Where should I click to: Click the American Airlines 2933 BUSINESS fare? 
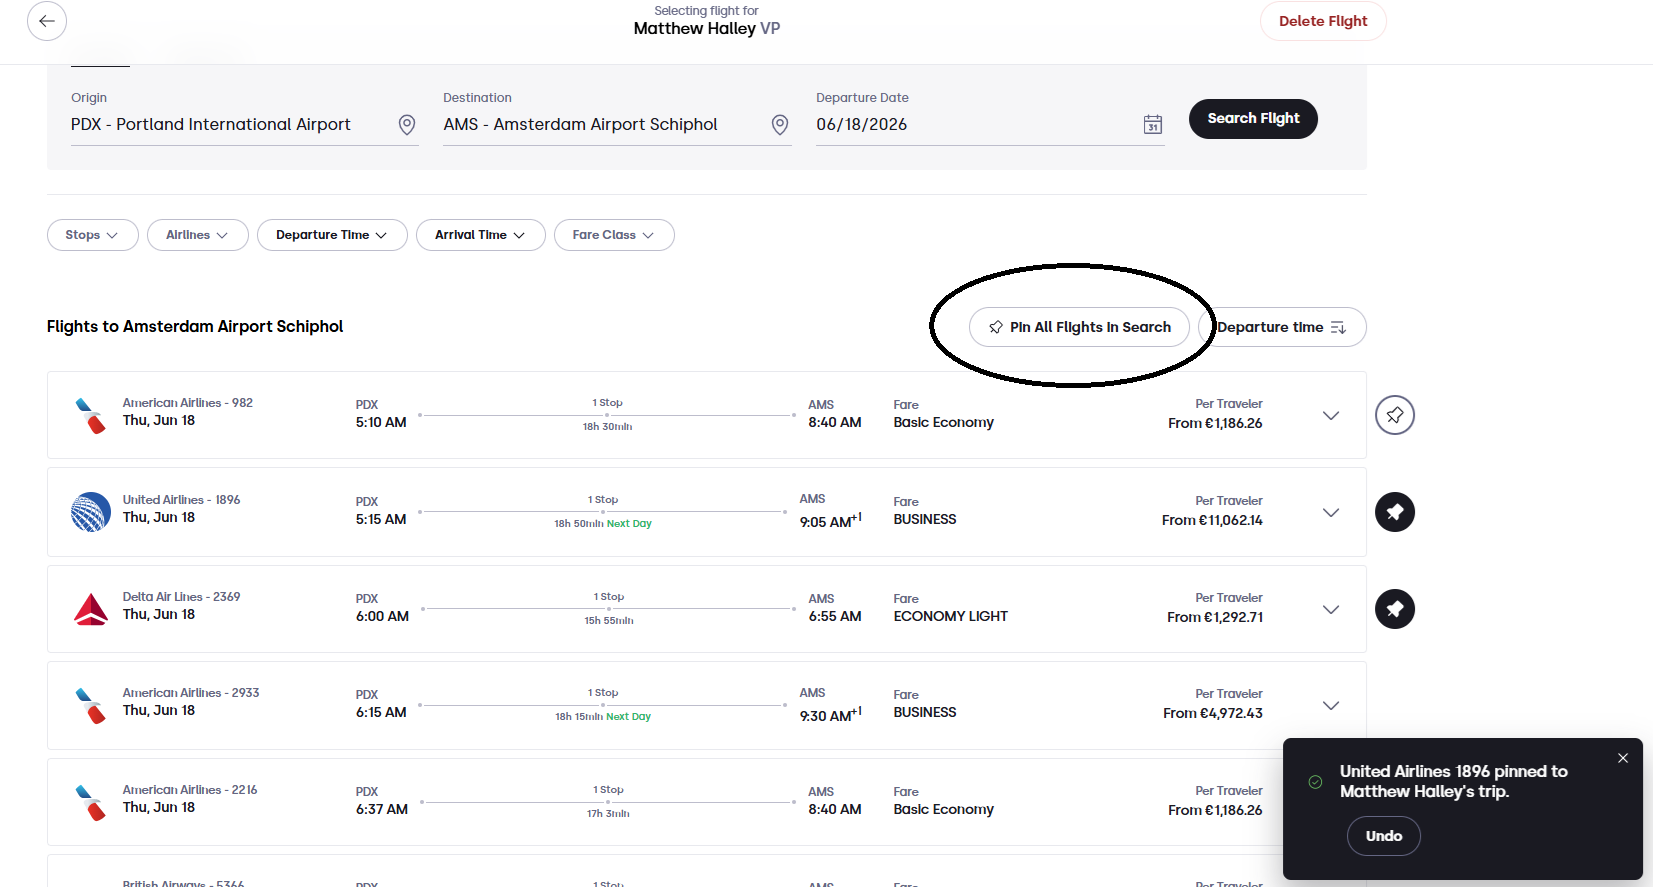click(x=925, y=712)
